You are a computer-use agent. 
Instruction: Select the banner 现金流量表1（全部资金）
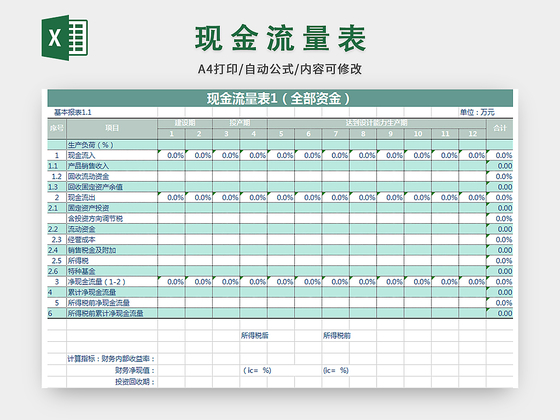click(280, 98)
